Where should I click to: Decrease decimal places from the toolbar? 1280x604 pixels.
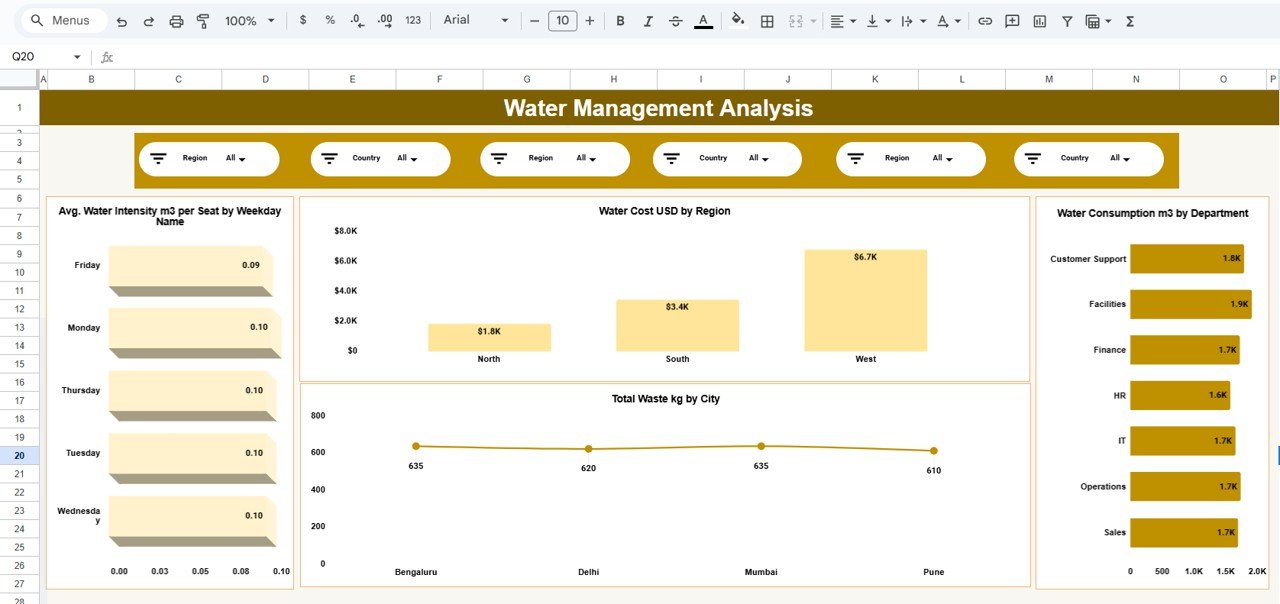[355, 20]
